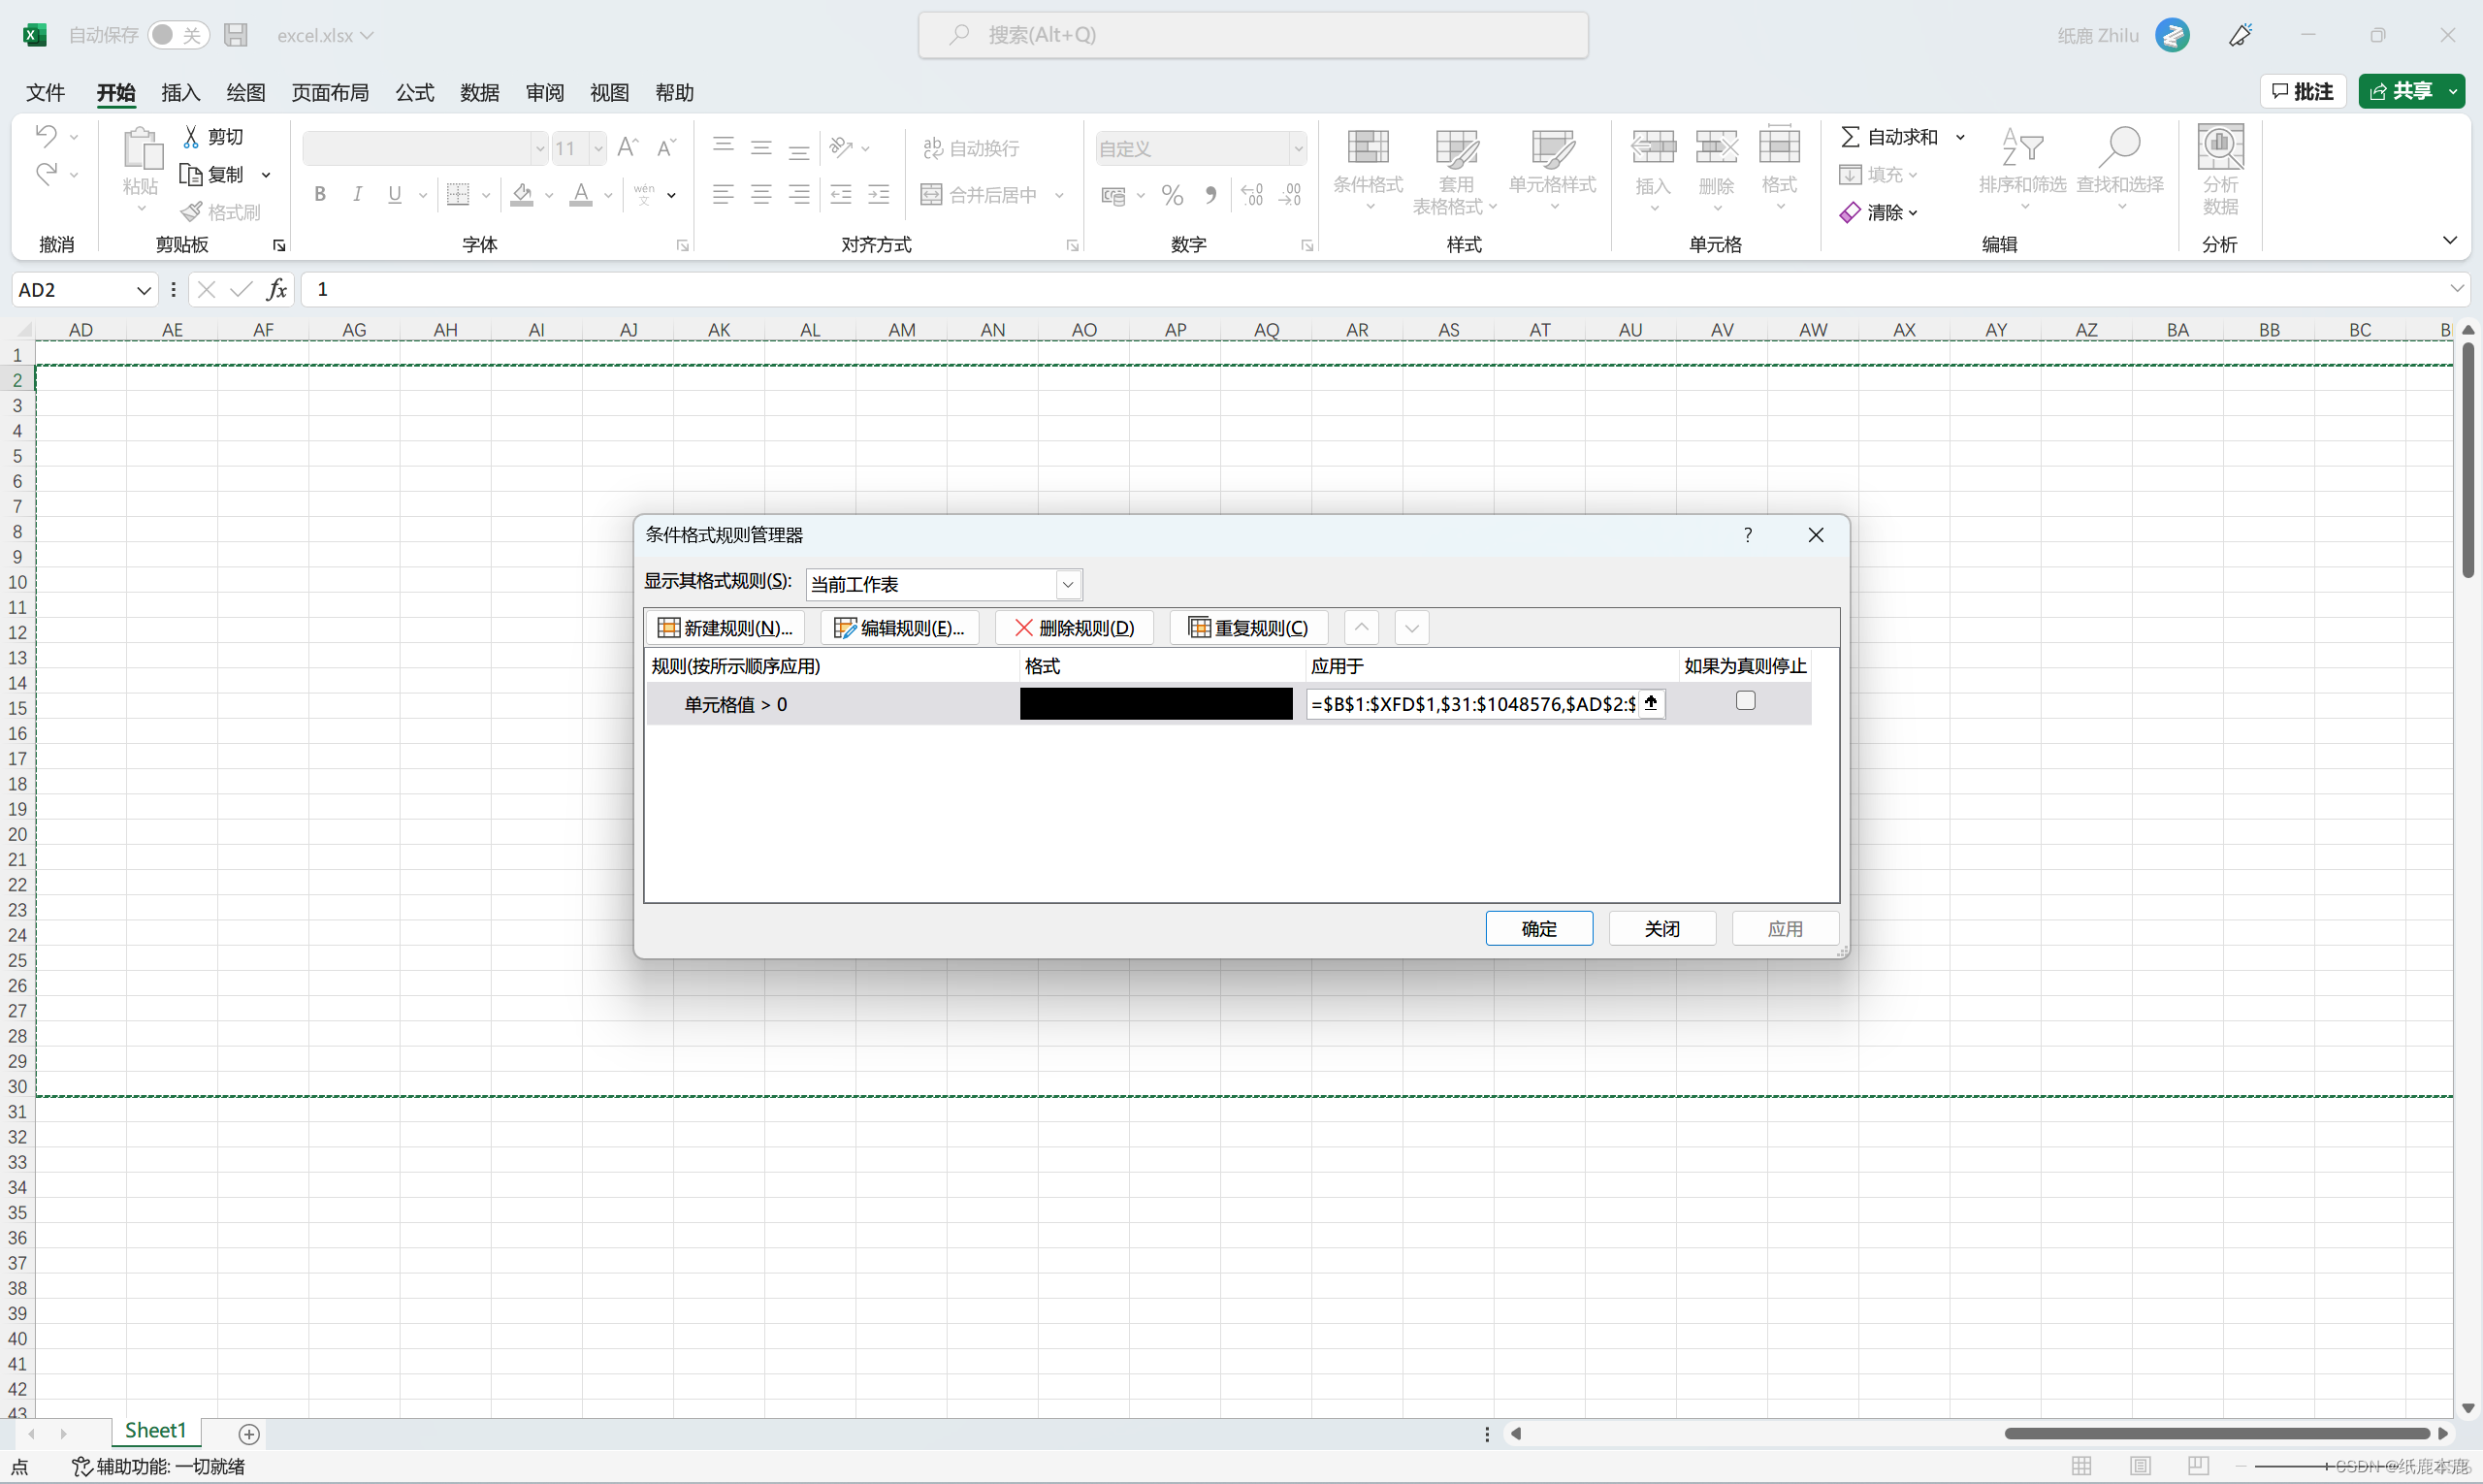Screen dimensions: 2483x1484
Task: Toggle Wrap Text option
Action: click(970, 148)
